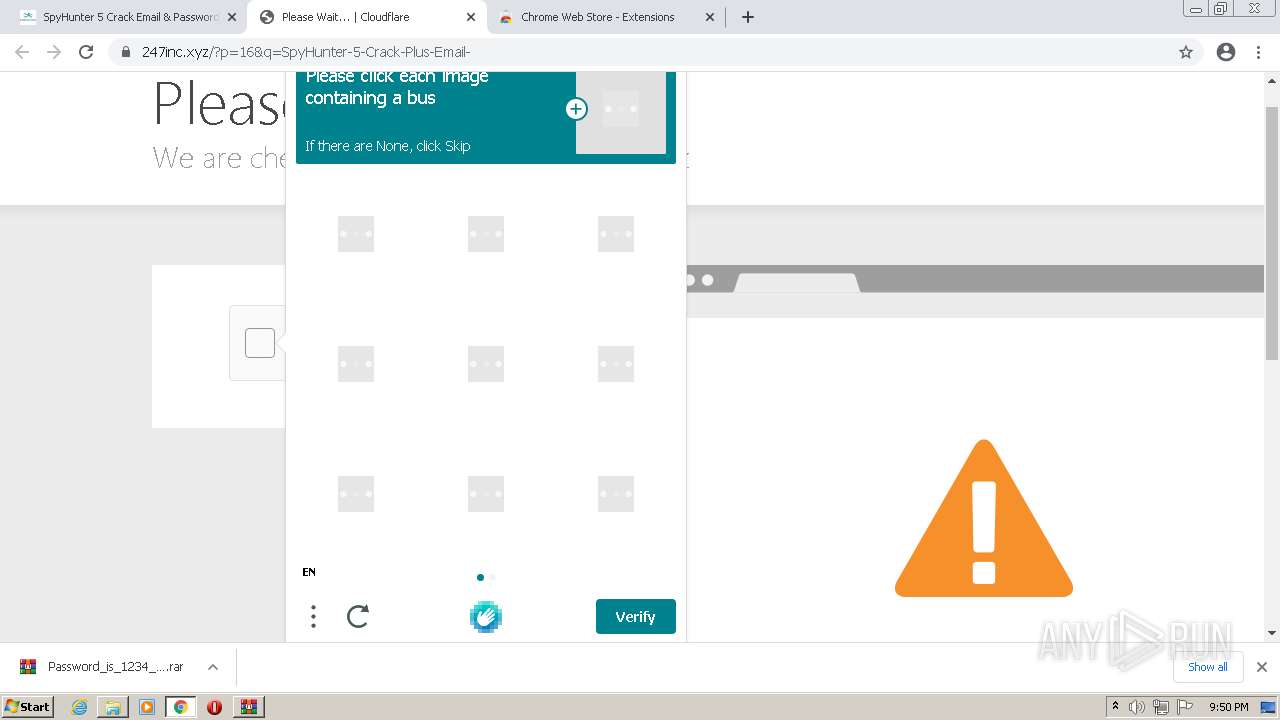Close the Chrome Web Store tab
The image size is (1280, 720).
(x=710, y=17)
